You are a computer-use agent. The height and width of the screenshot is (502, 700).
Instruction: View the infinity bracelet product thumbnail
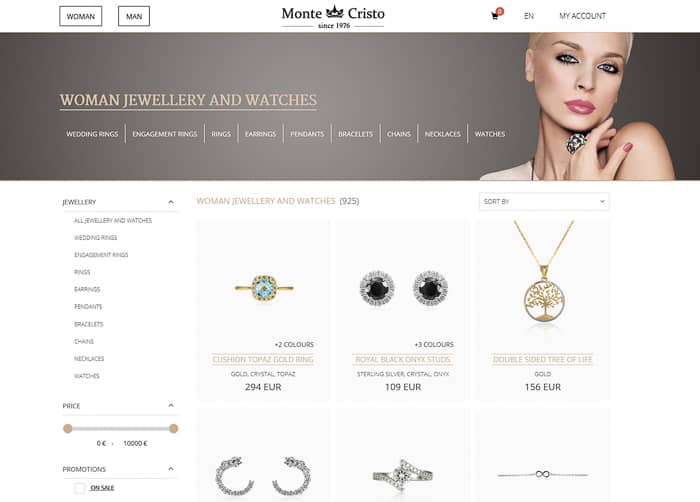coord(542,474)
